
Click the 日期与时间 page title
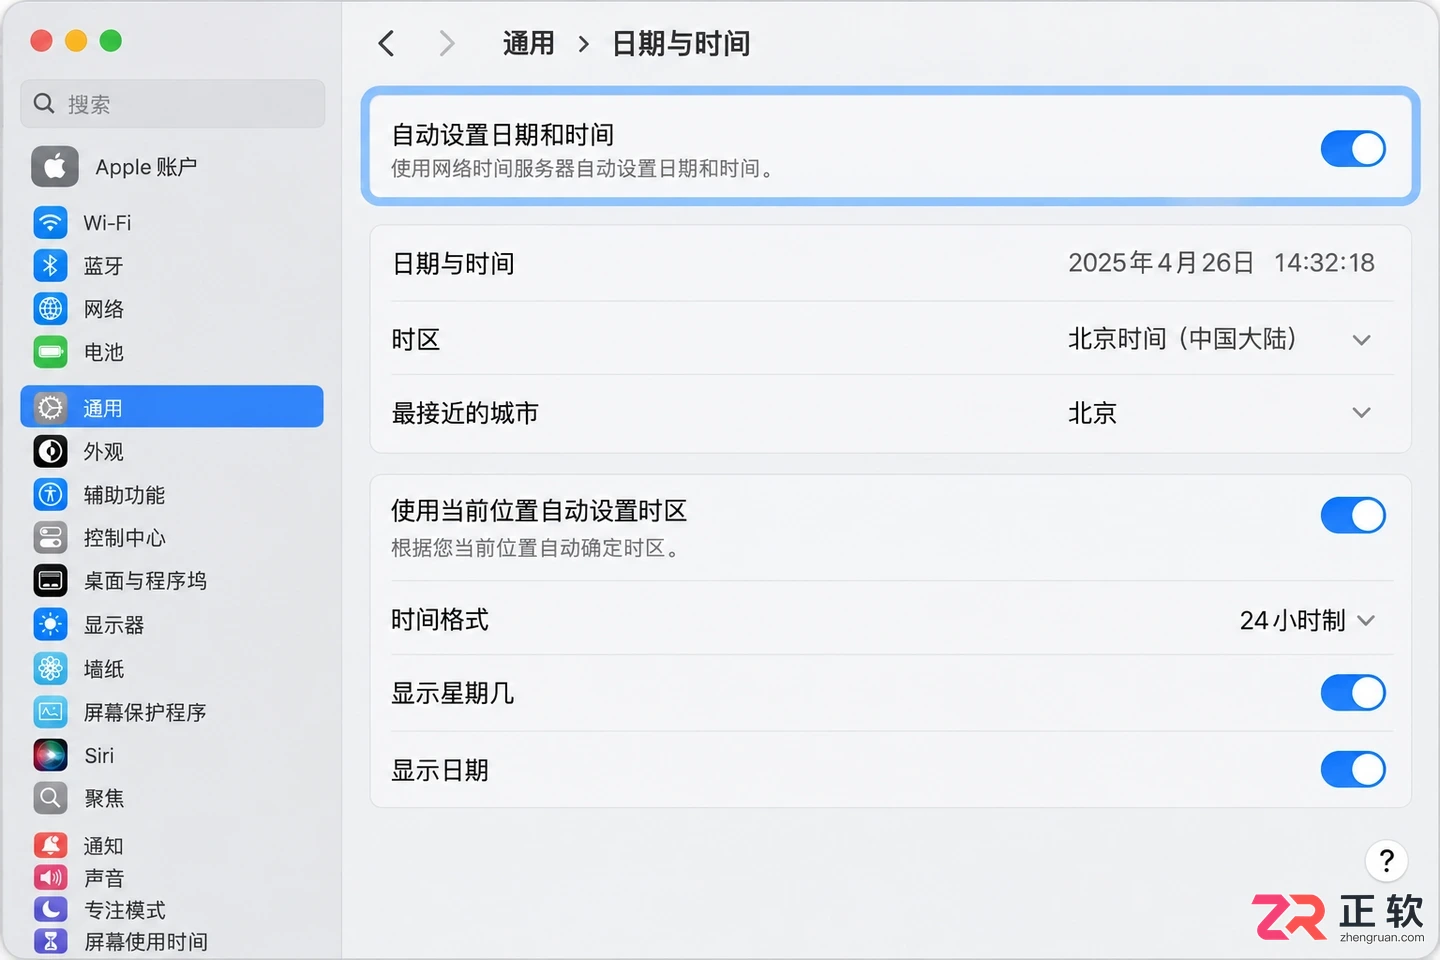(681, 43)
